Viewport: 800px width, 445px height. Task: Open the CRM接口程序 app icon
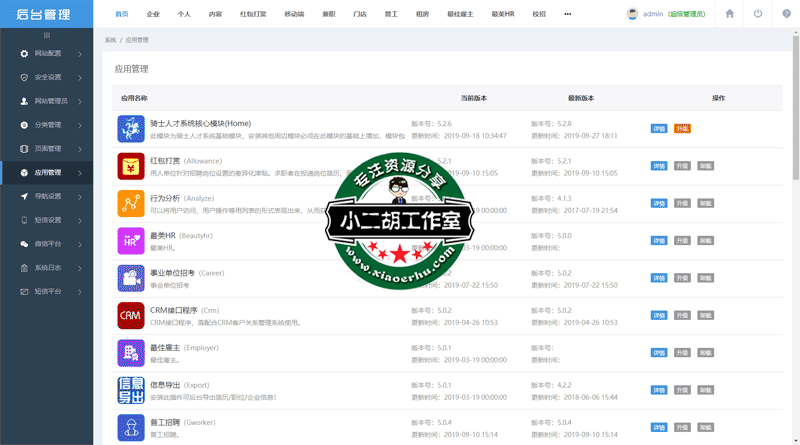pos(130,315)
